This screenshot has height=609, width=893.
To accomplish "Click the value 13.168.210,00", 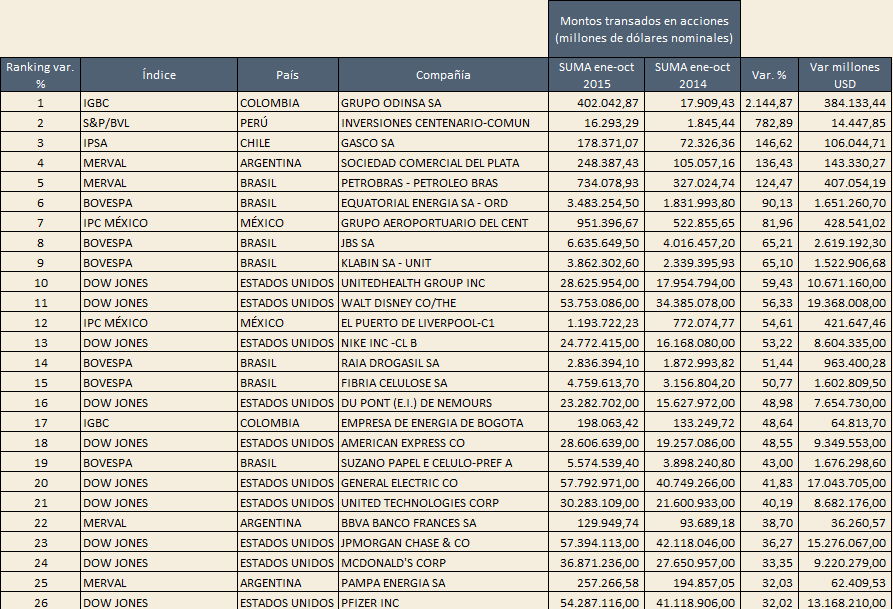I will click(x=845, y=602).
